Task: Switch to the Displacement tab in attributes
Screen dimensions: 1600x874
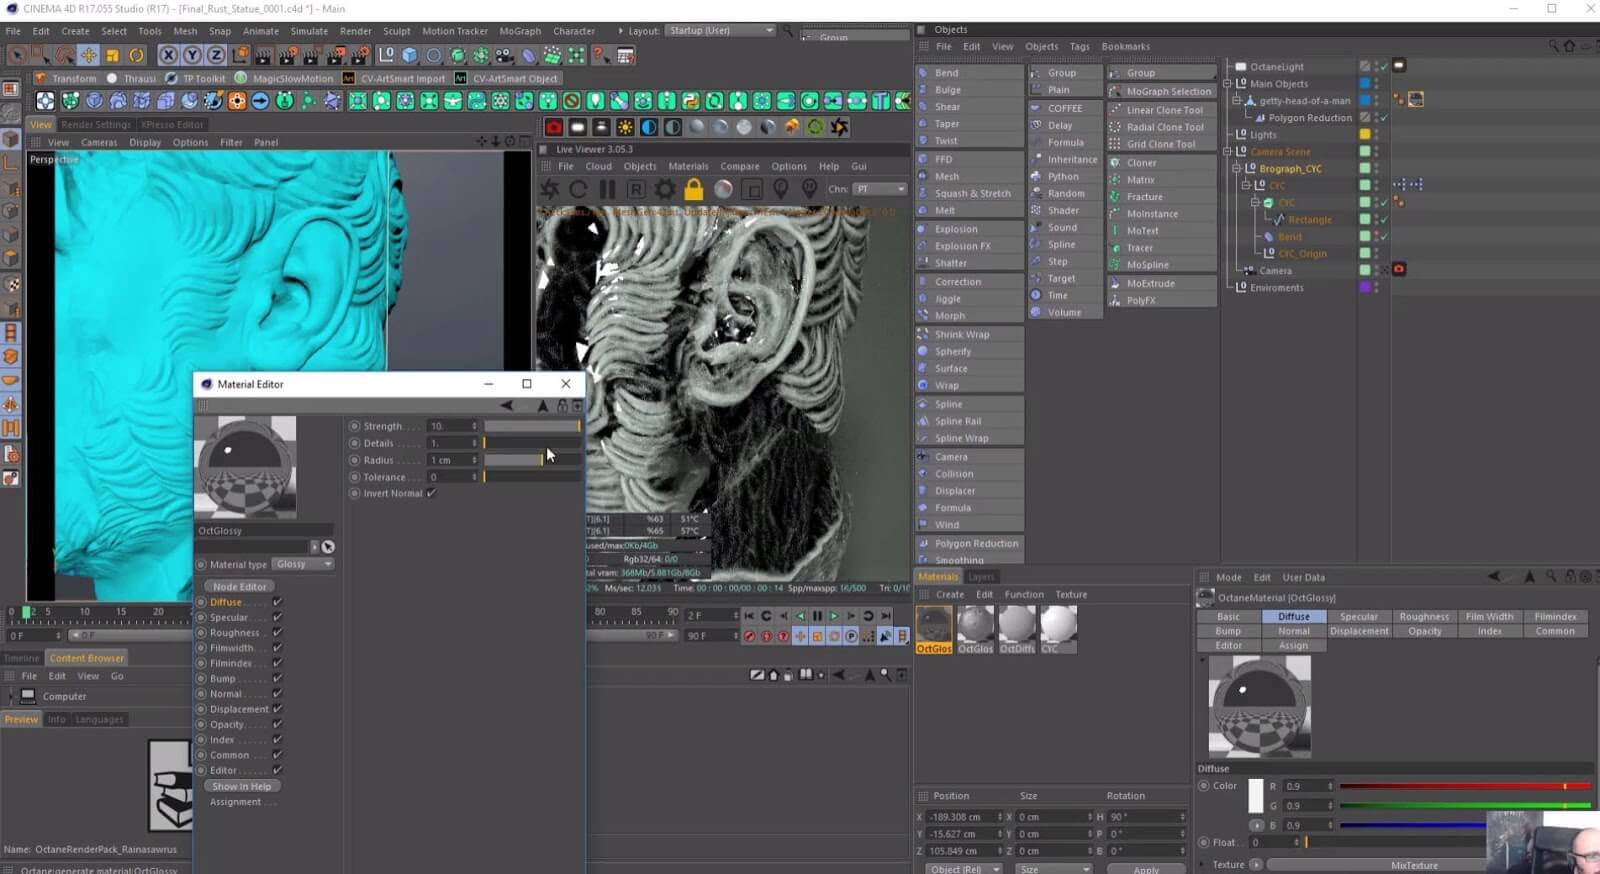Action: pos(1358,631)
